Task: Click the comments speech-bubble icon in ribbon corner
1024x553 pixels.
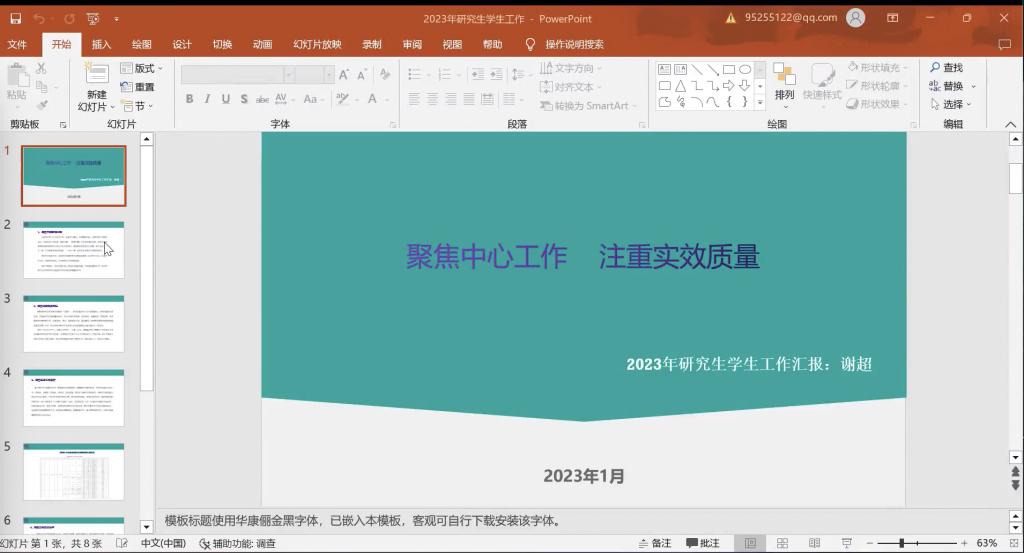Action: coord(1004,44)
